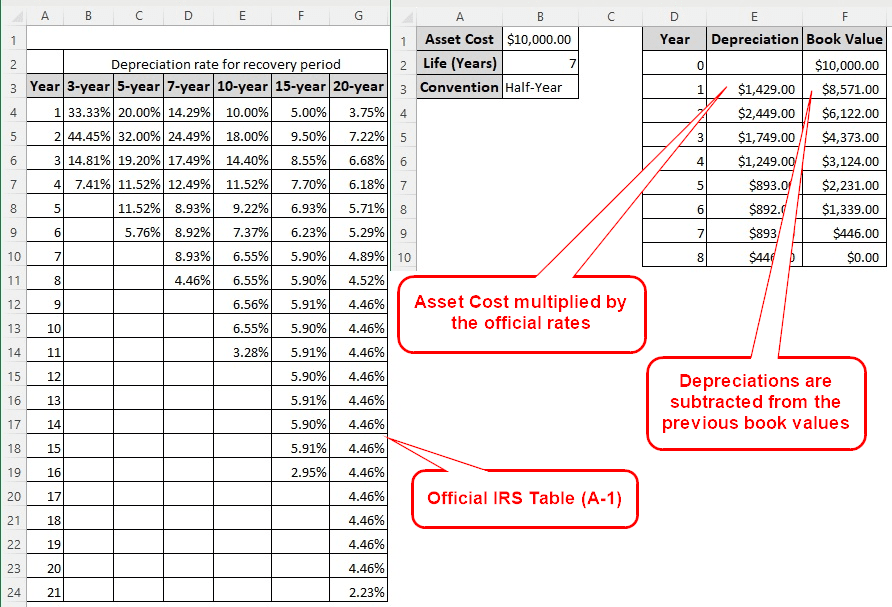This screenshot has width=892, height=607.
Task: Click the 20-year column heading cell
Action: coord(359,87)
